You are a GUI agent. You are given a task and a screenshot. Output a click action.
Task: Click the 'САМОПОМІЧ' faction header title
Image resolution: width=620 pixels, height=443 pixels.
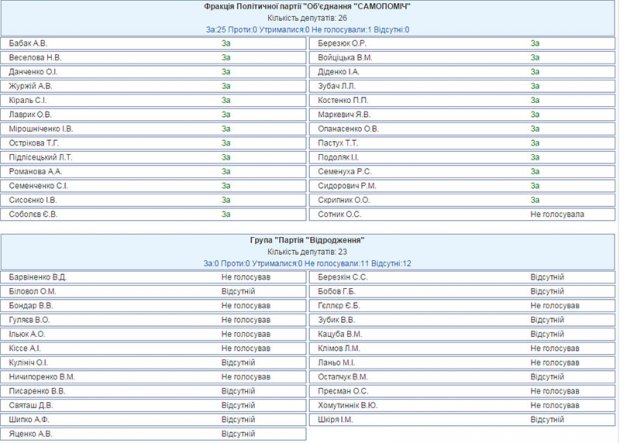[307, 7]
